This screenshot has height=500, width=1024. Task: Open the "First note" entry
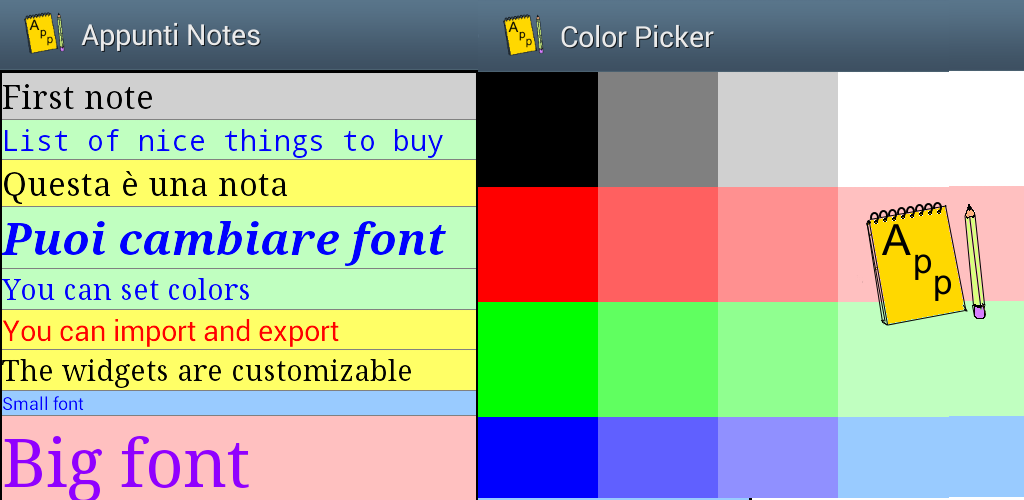pos(238,96)
